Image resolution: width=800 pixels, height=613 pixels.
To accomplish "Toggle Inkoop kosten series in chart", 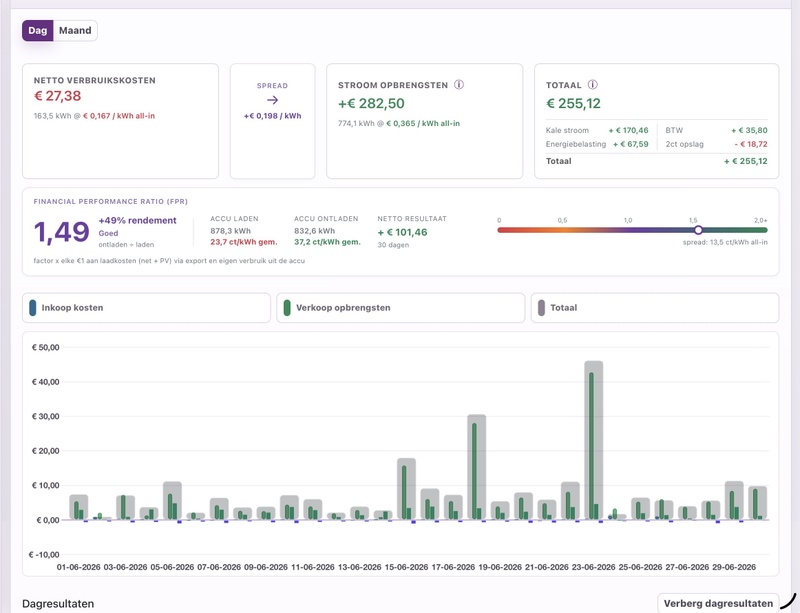I will [146, 308].
